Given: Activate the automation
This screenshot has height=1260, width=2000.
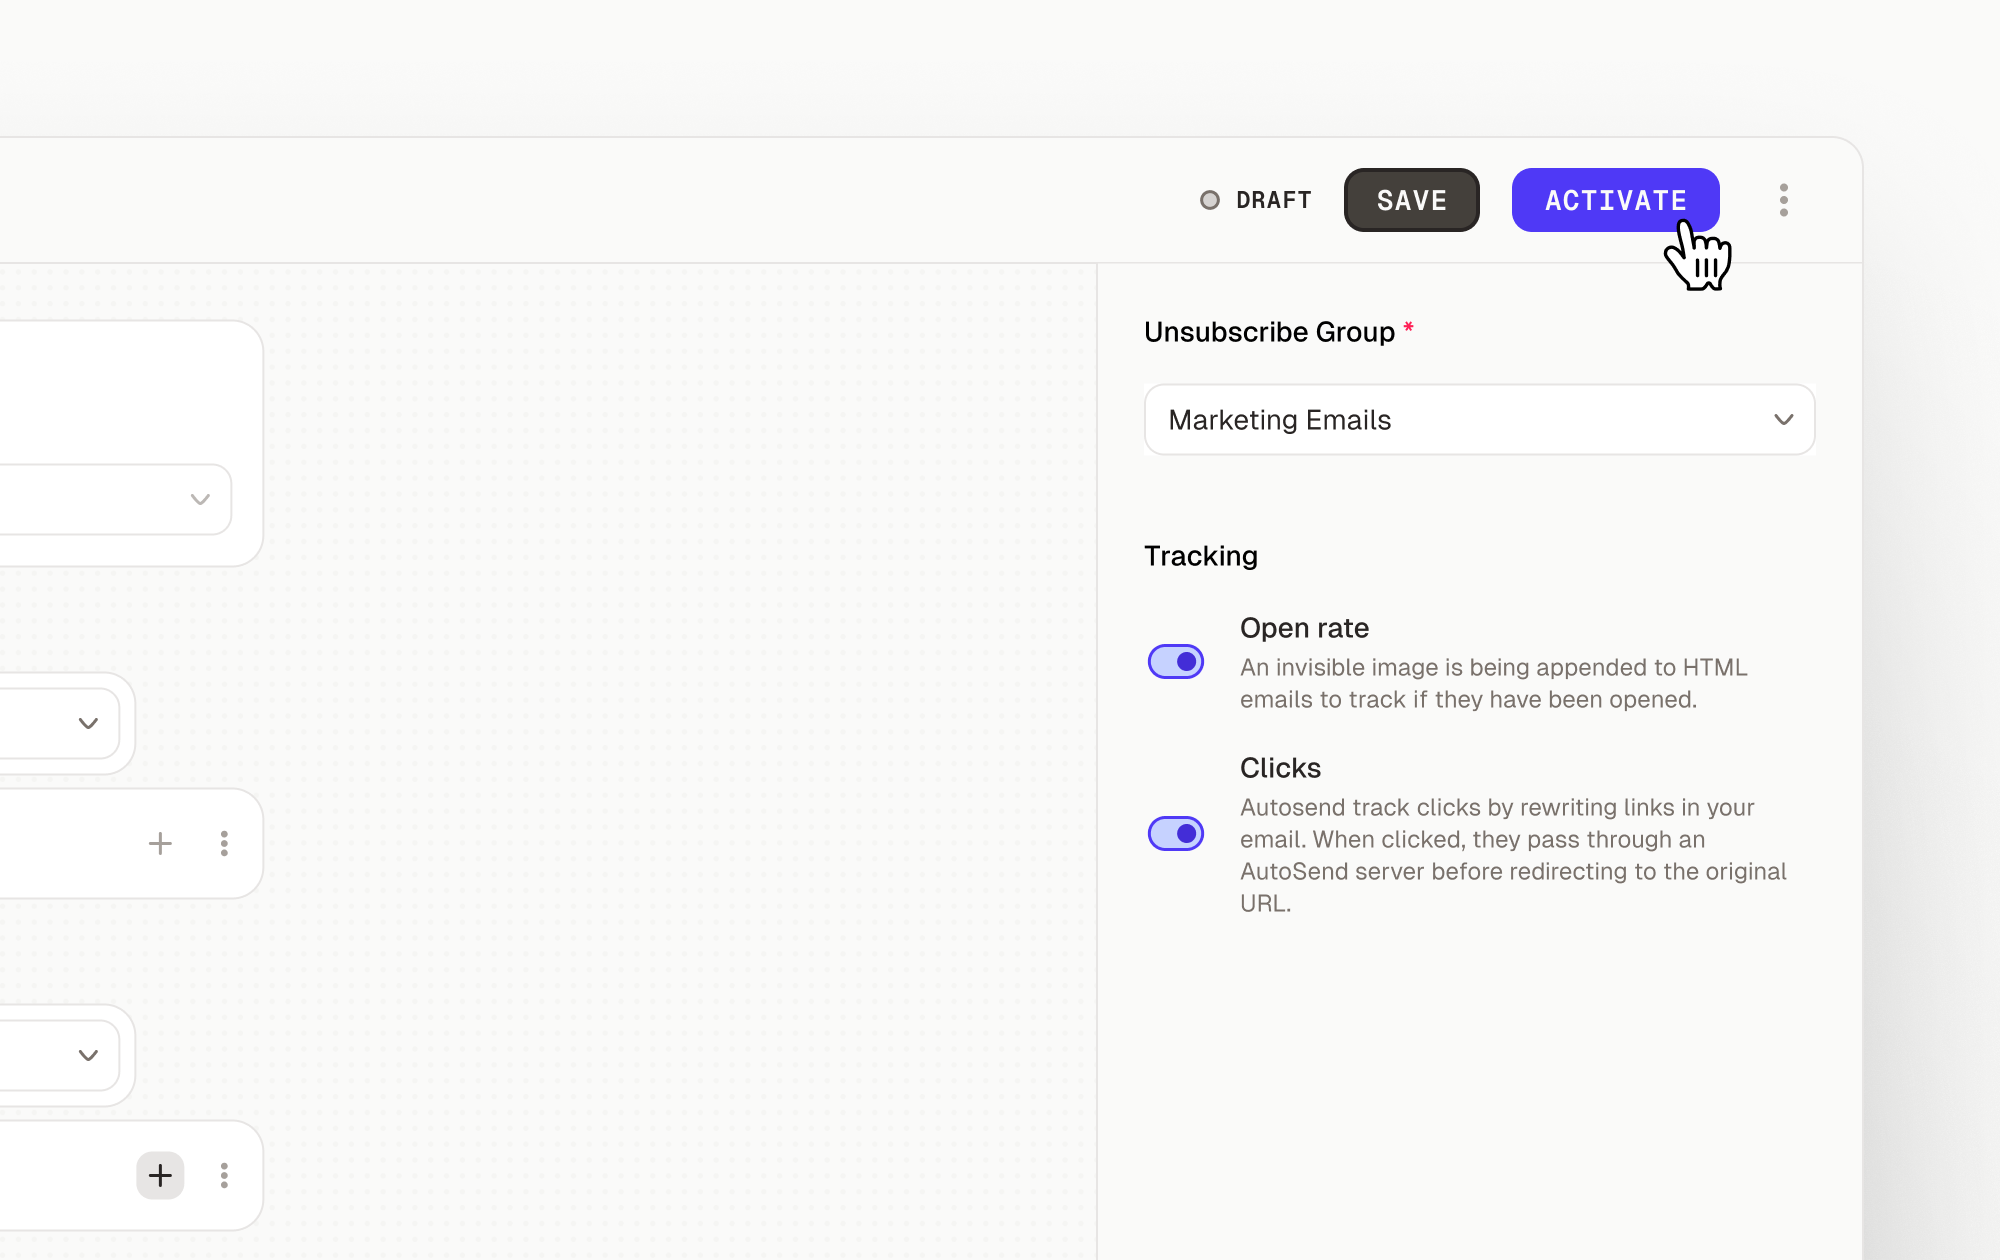Looking at the screenshot, I should [x=1615, y=200].
